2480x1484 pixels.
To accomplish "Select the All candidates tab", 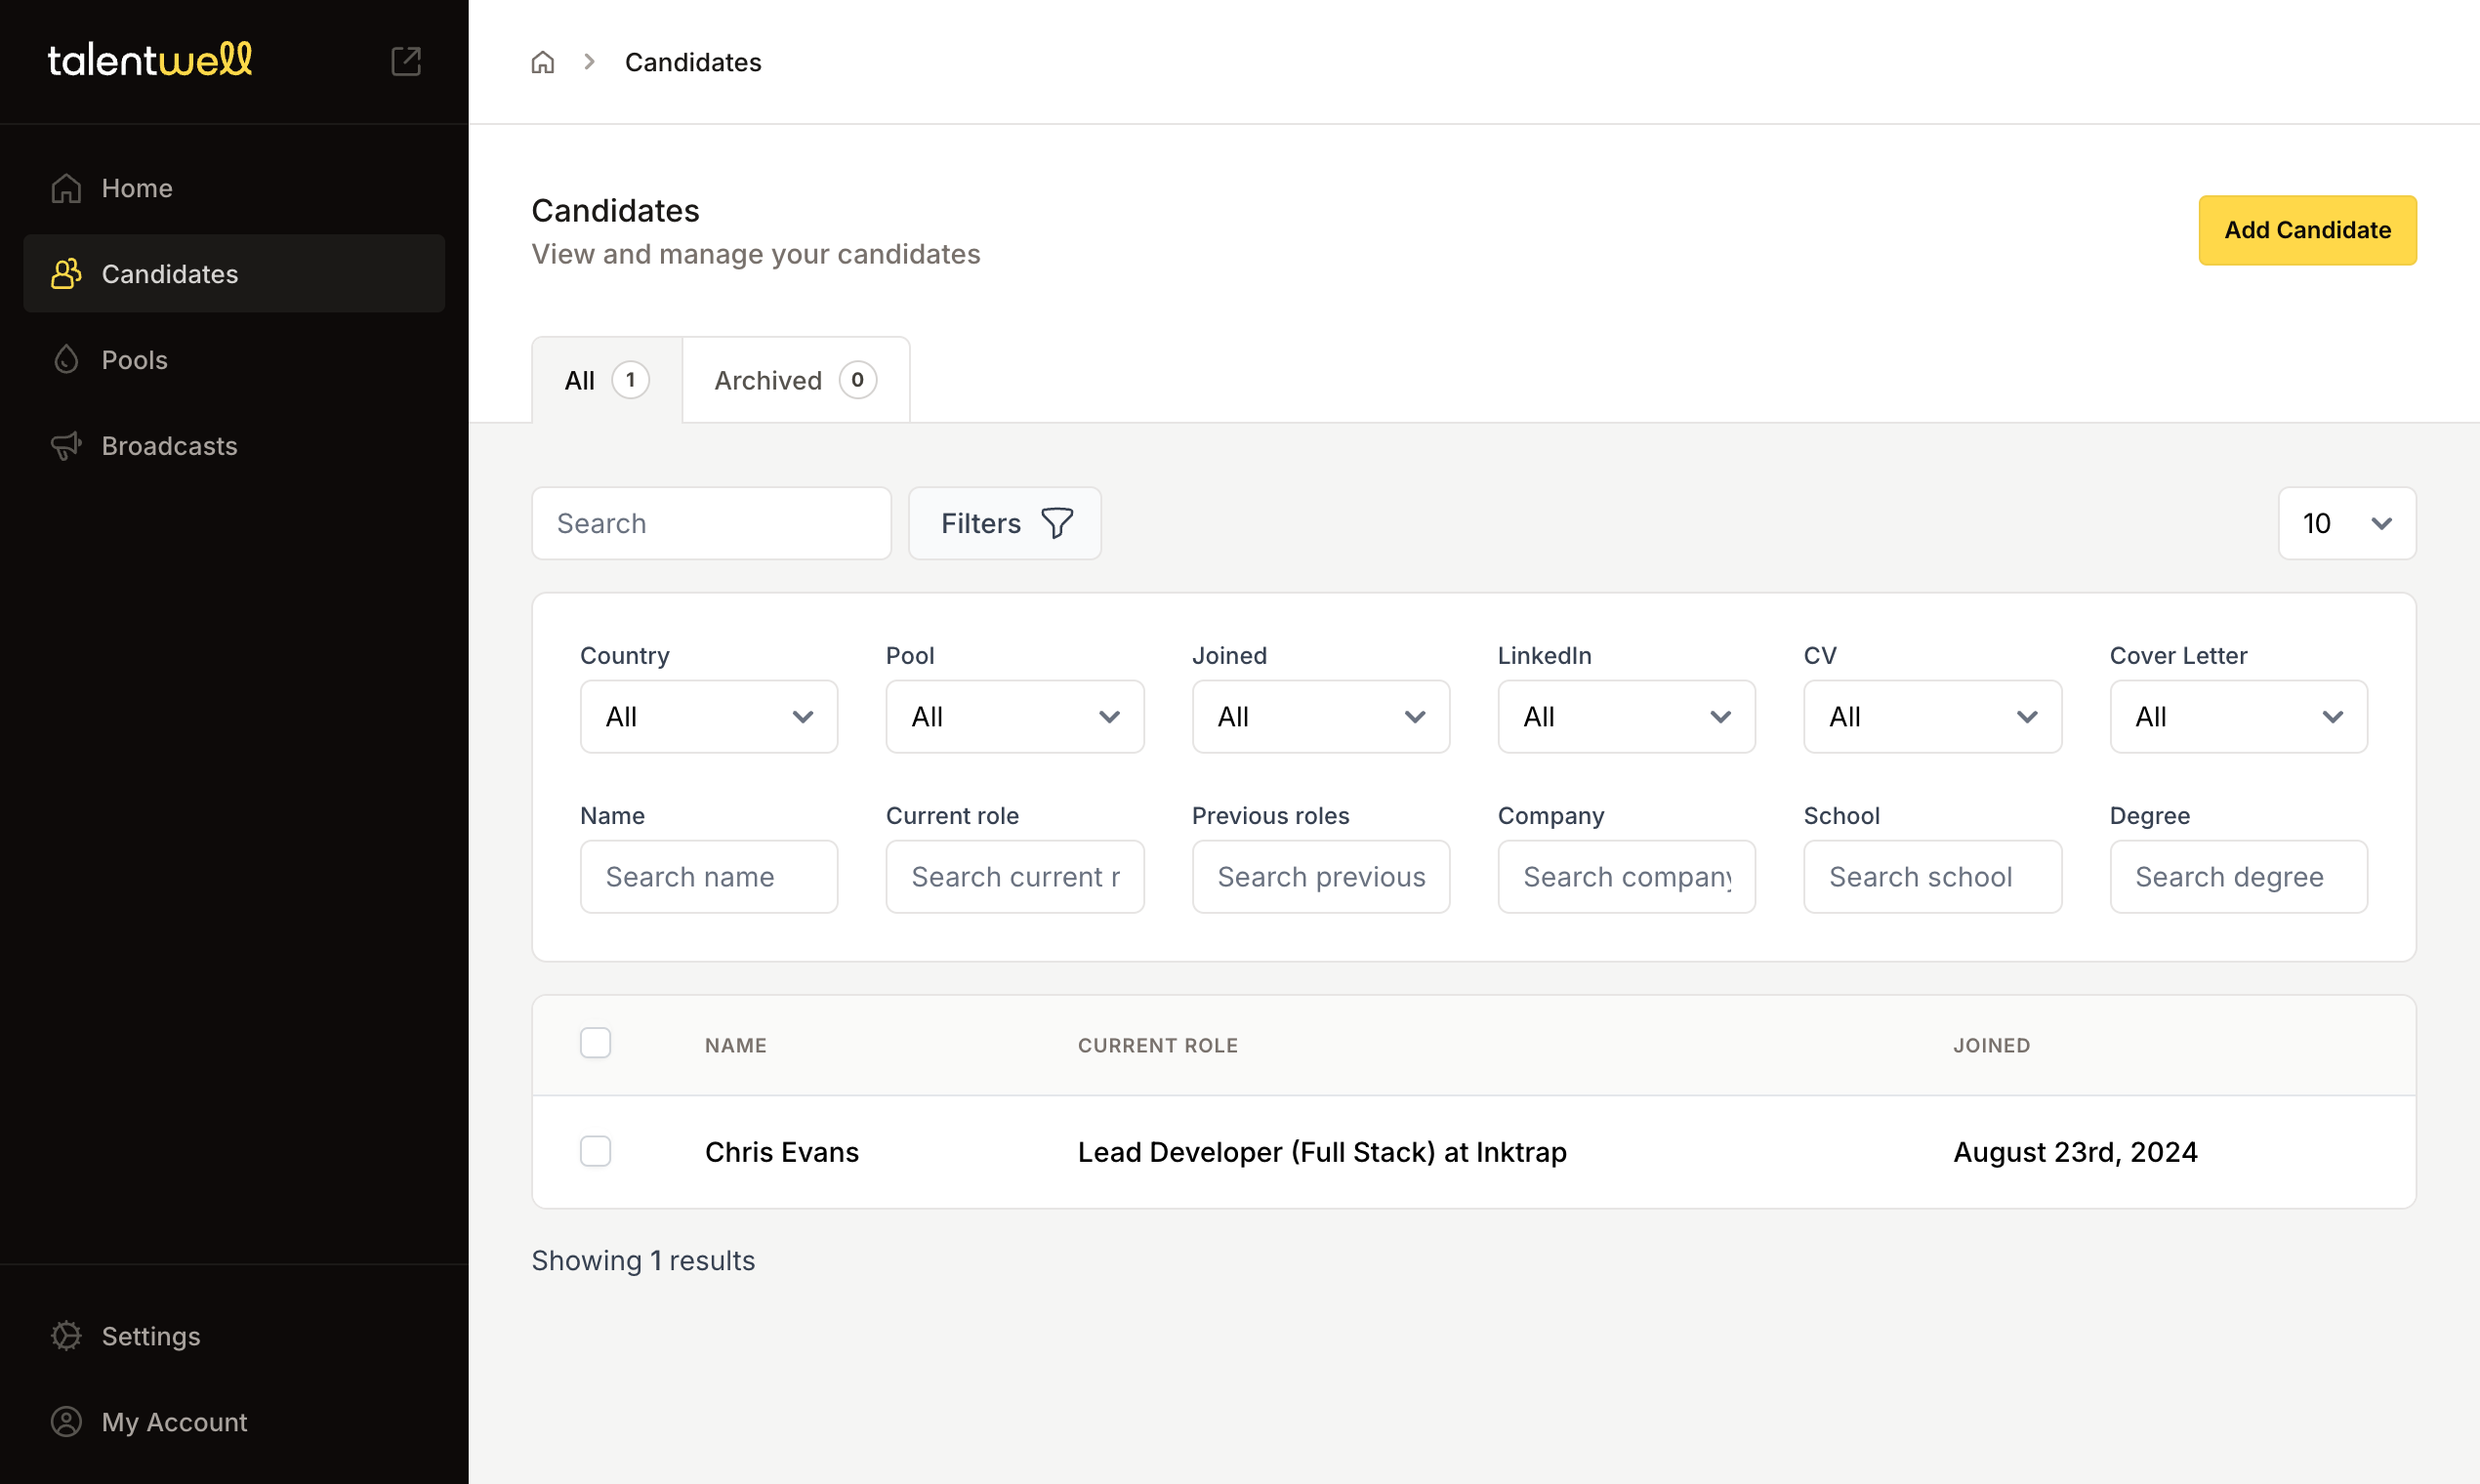I will [606, 380].
